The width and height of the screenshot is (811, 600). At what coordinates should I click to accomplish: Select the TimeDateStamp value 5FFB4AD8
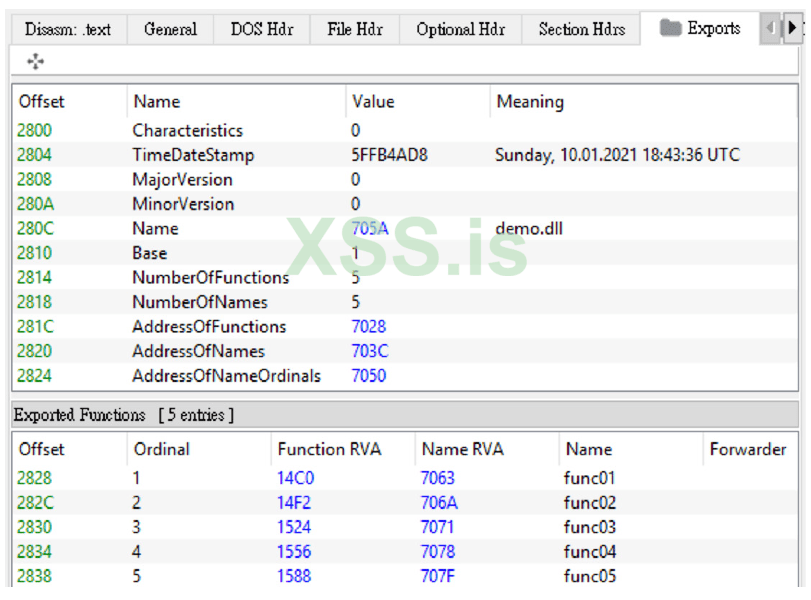pyautogui.click(x=389, y=155)
